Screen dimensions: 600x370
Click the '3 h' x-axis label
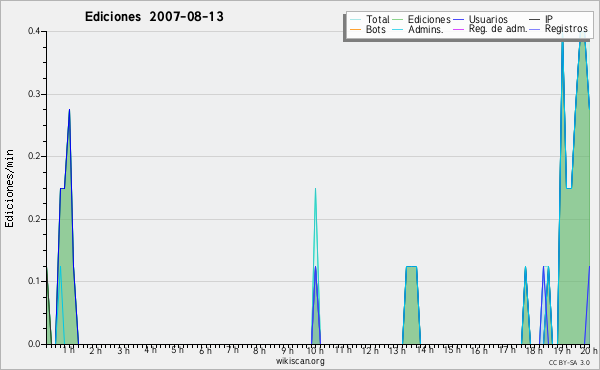(123, 350)
